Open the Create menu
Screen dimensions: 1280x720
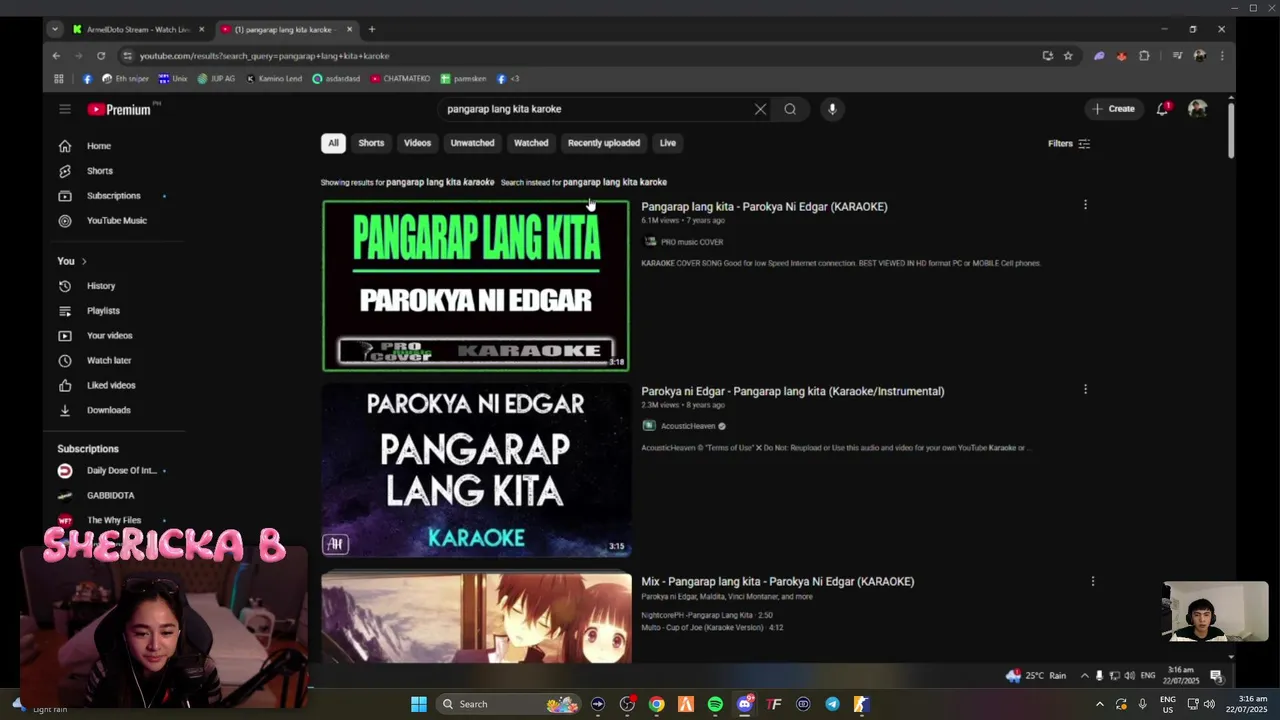point(1113,109)
